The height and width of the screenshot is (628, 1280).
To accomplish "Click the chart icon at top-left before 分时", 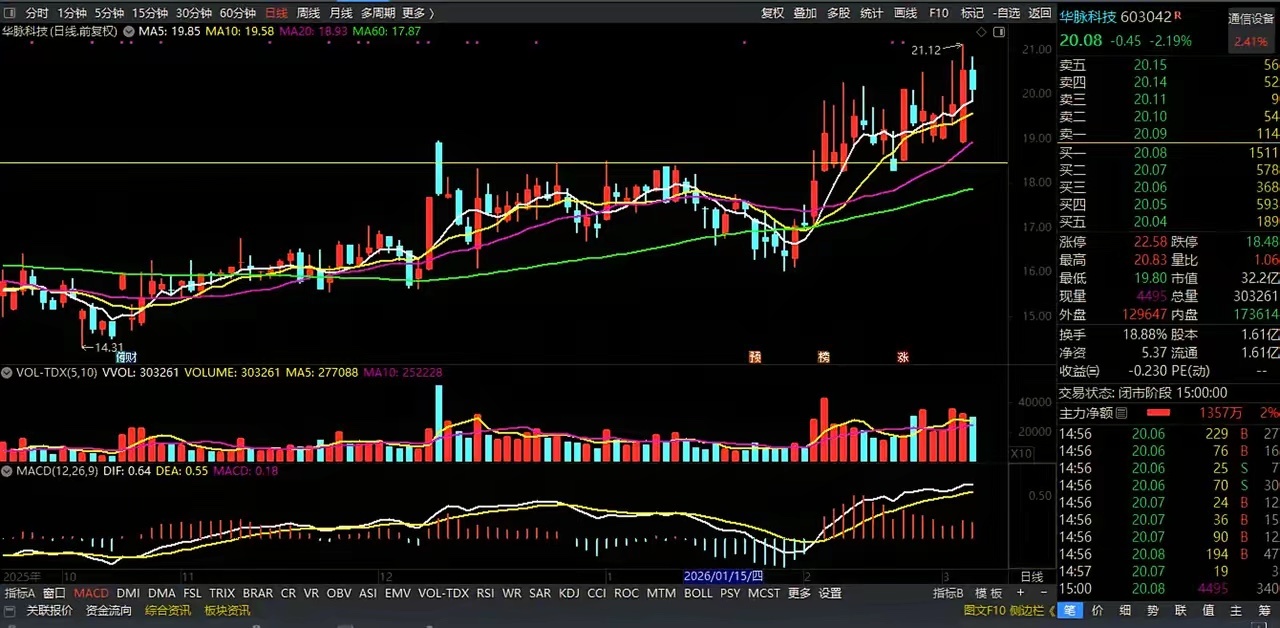I will pos(11,13).
